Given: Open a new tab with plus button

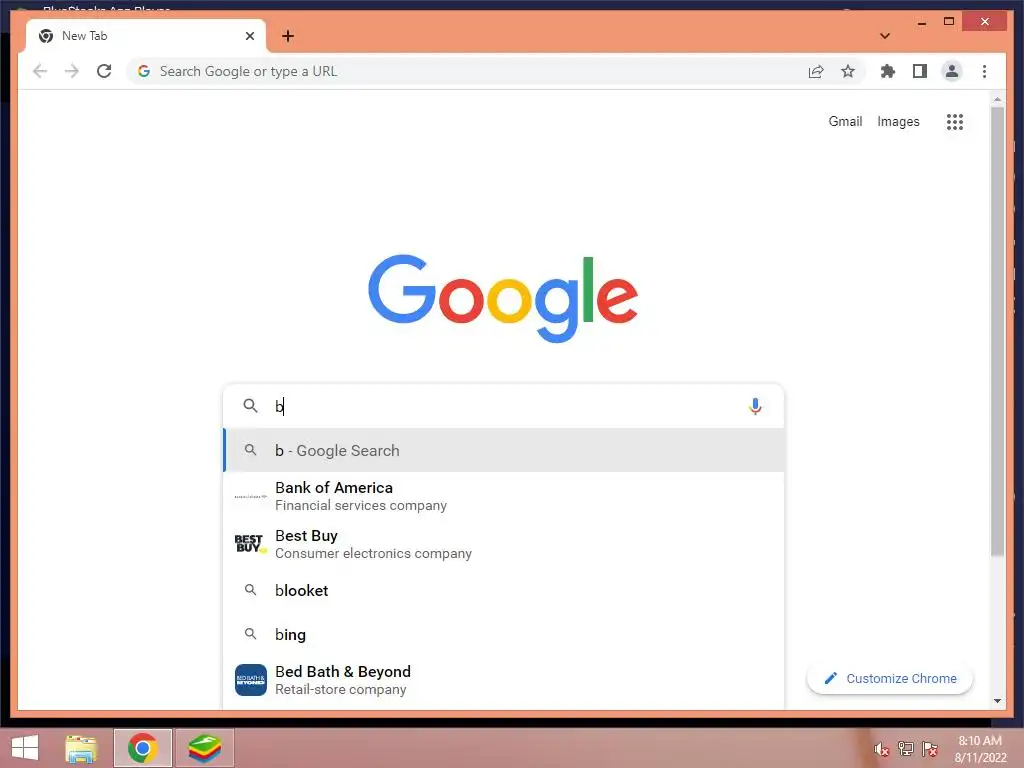Looking at the screenshot, I should coord(288,36).
